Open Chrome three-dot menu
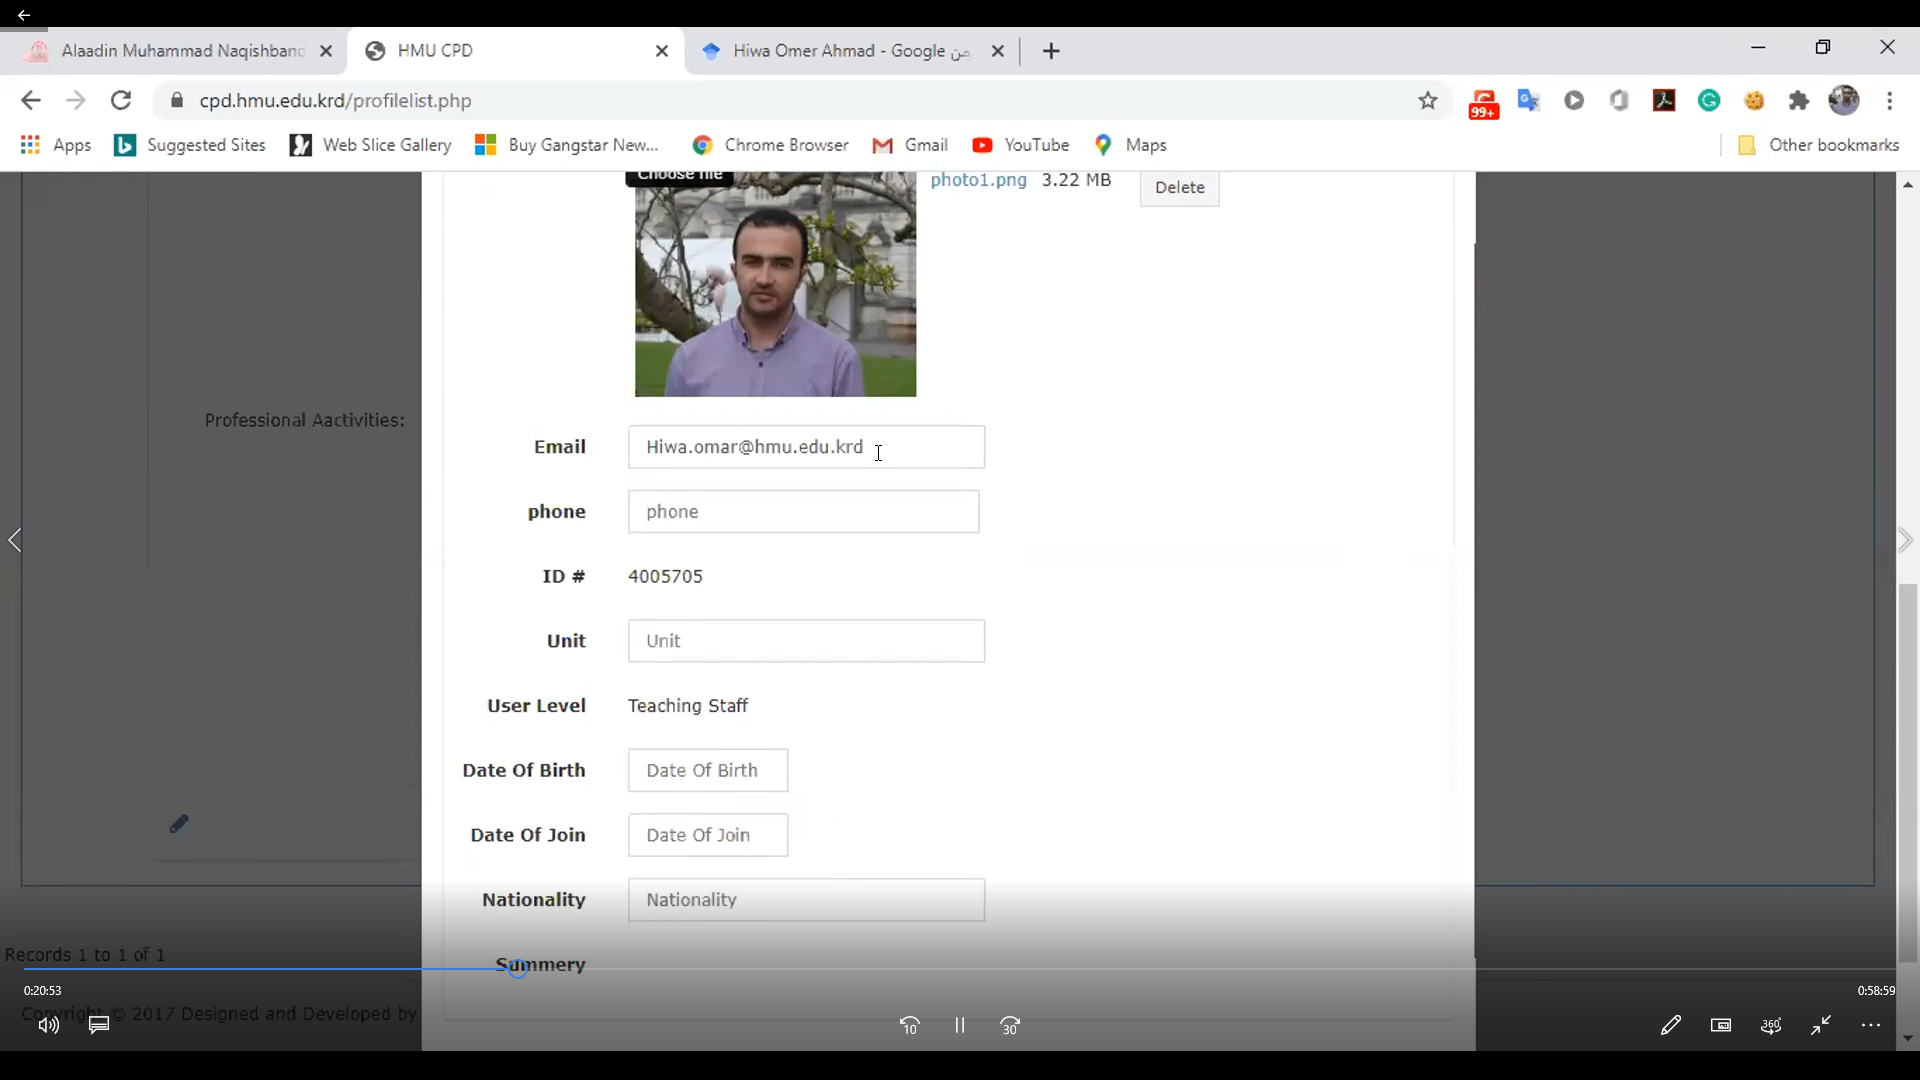This screenshot has width=1920, height=1080. tap(1889, 100)
